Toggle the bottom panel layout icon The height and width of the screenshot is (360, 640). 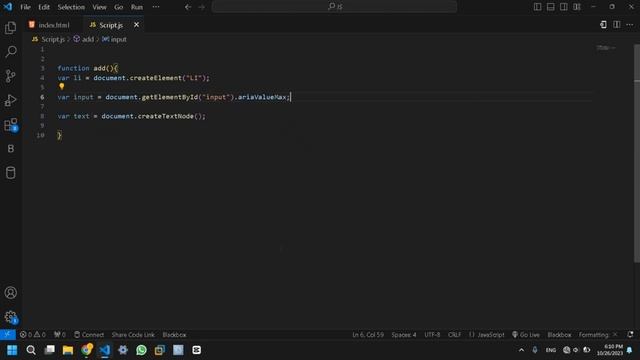[551, 7]
